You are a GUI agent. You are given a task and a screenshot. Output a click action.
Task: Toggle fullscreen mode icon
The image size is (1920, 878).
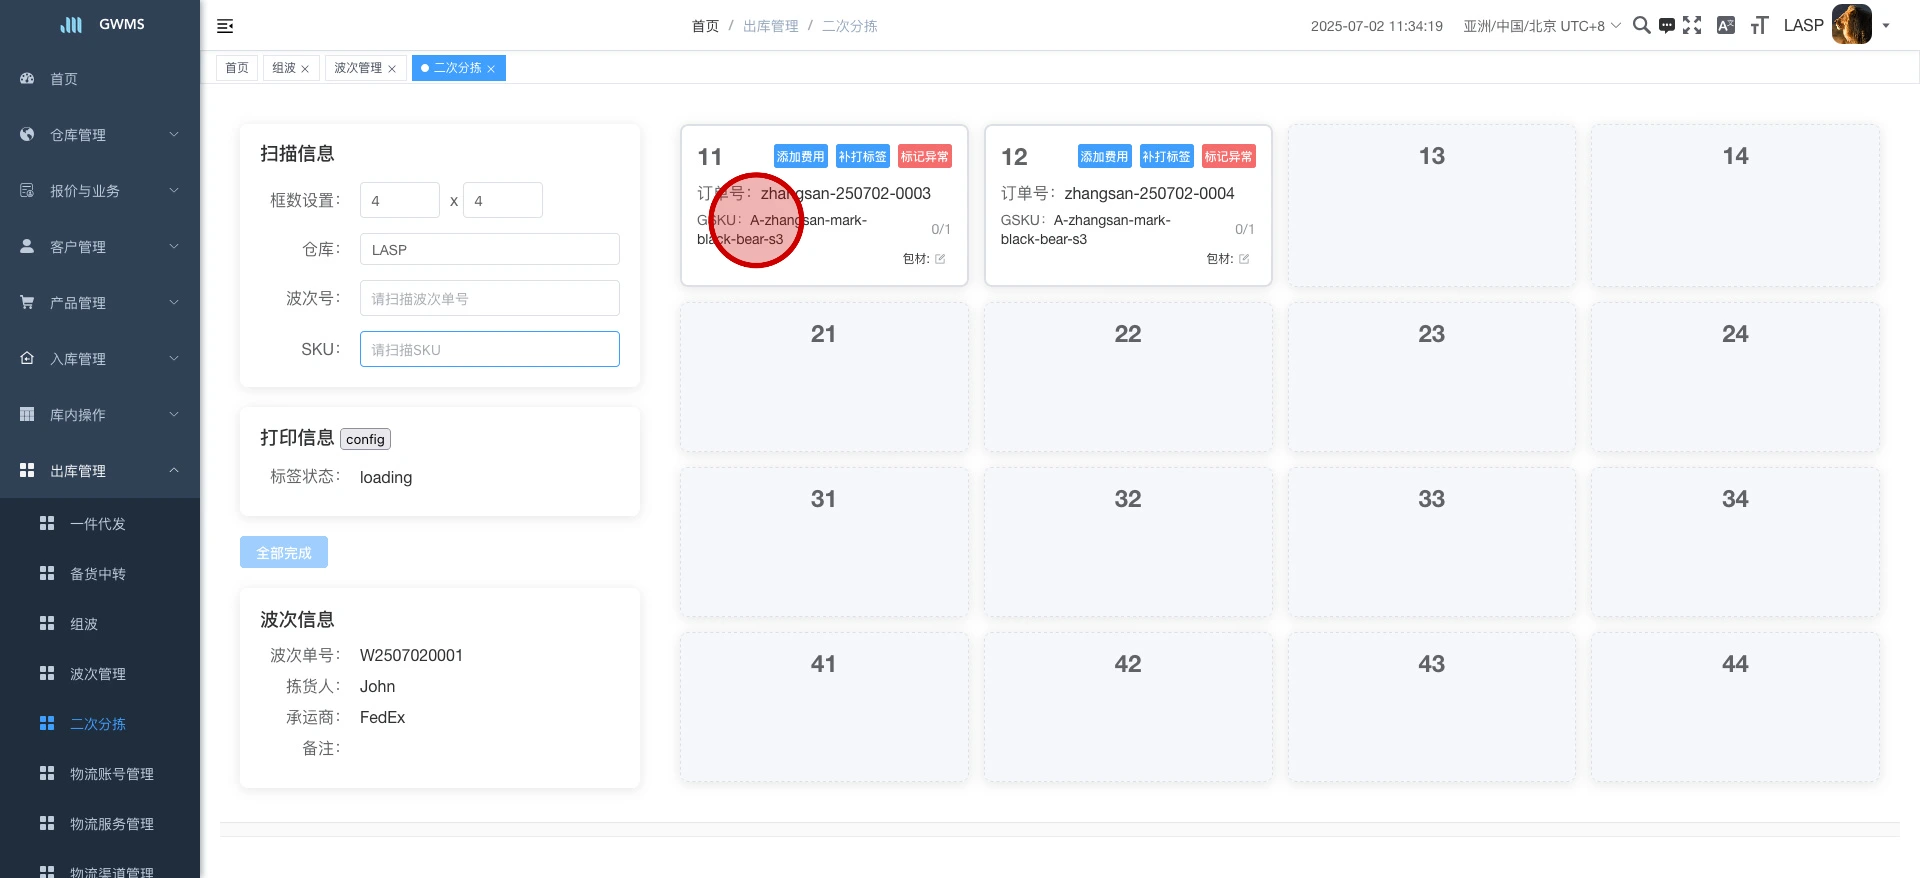[x=1692, y=25]
